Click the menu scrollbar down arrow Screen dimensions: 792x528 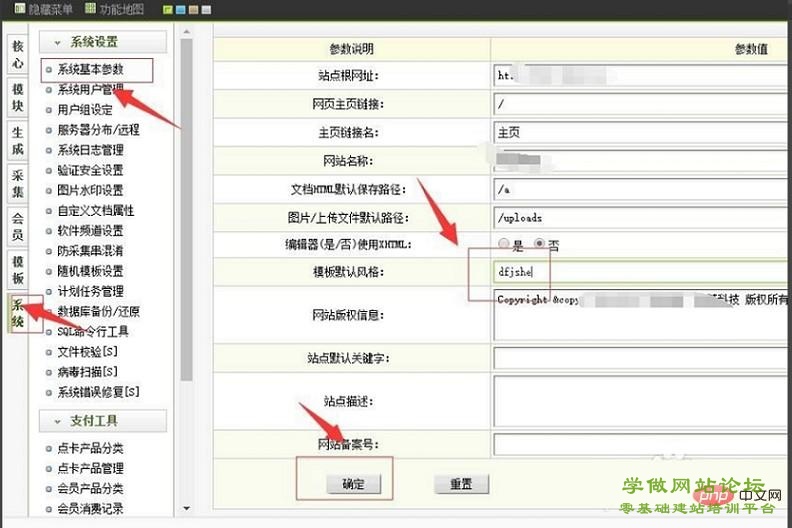click(x=186, y=508)
